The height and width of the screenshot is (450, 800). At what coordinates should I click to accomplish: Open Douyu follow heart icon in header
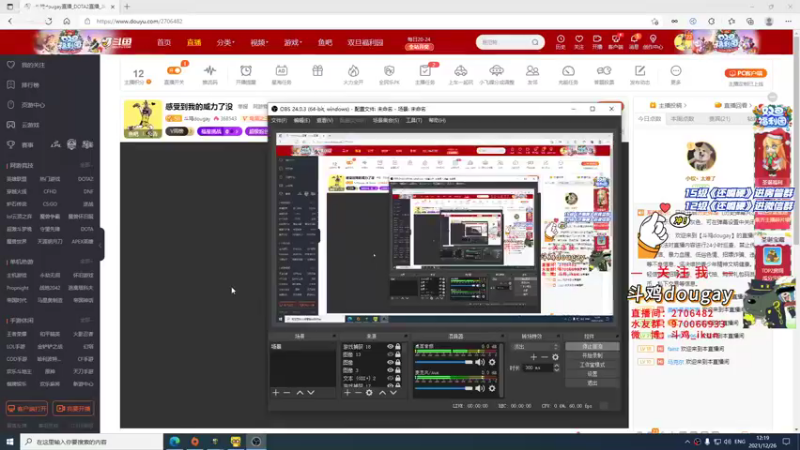[x=579, y=42]
